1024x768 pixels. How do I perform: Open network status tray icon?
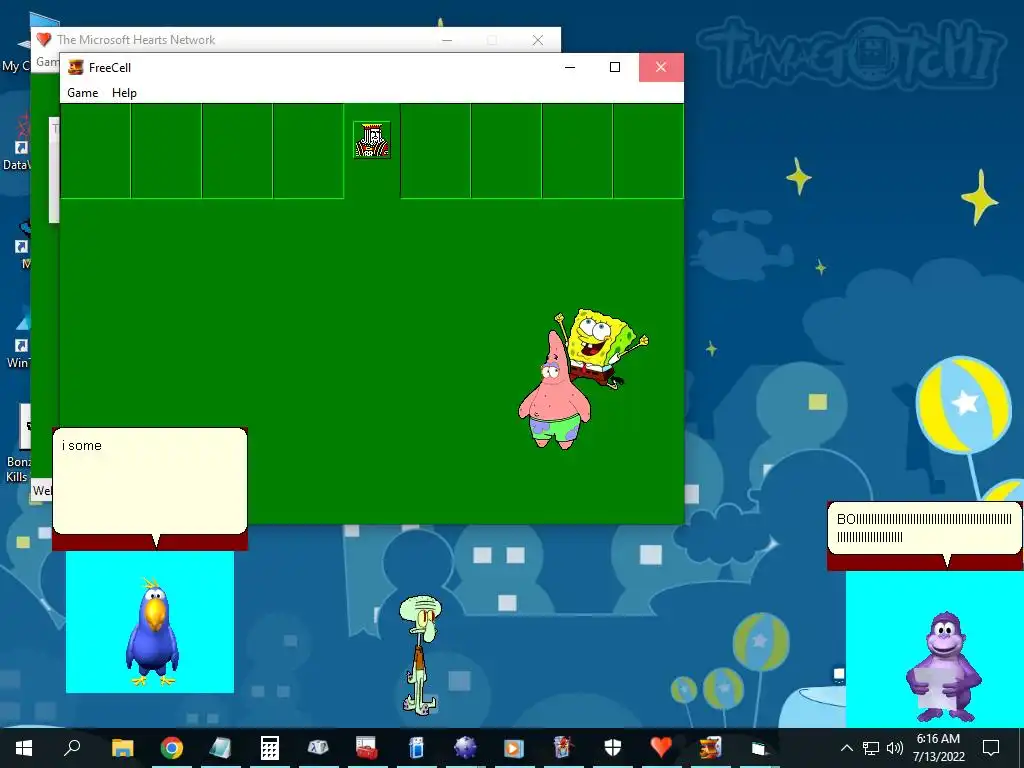coord(871,748)
